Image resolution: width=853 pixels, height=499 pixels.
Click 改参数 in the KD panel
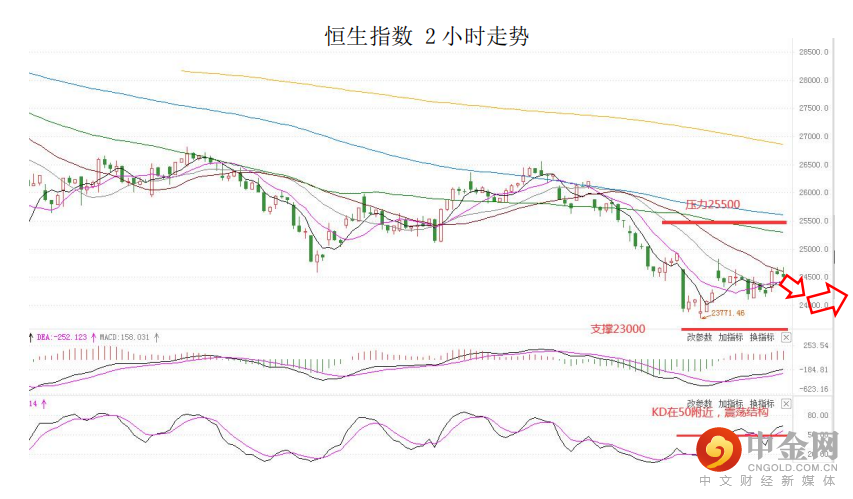point(699,401)
